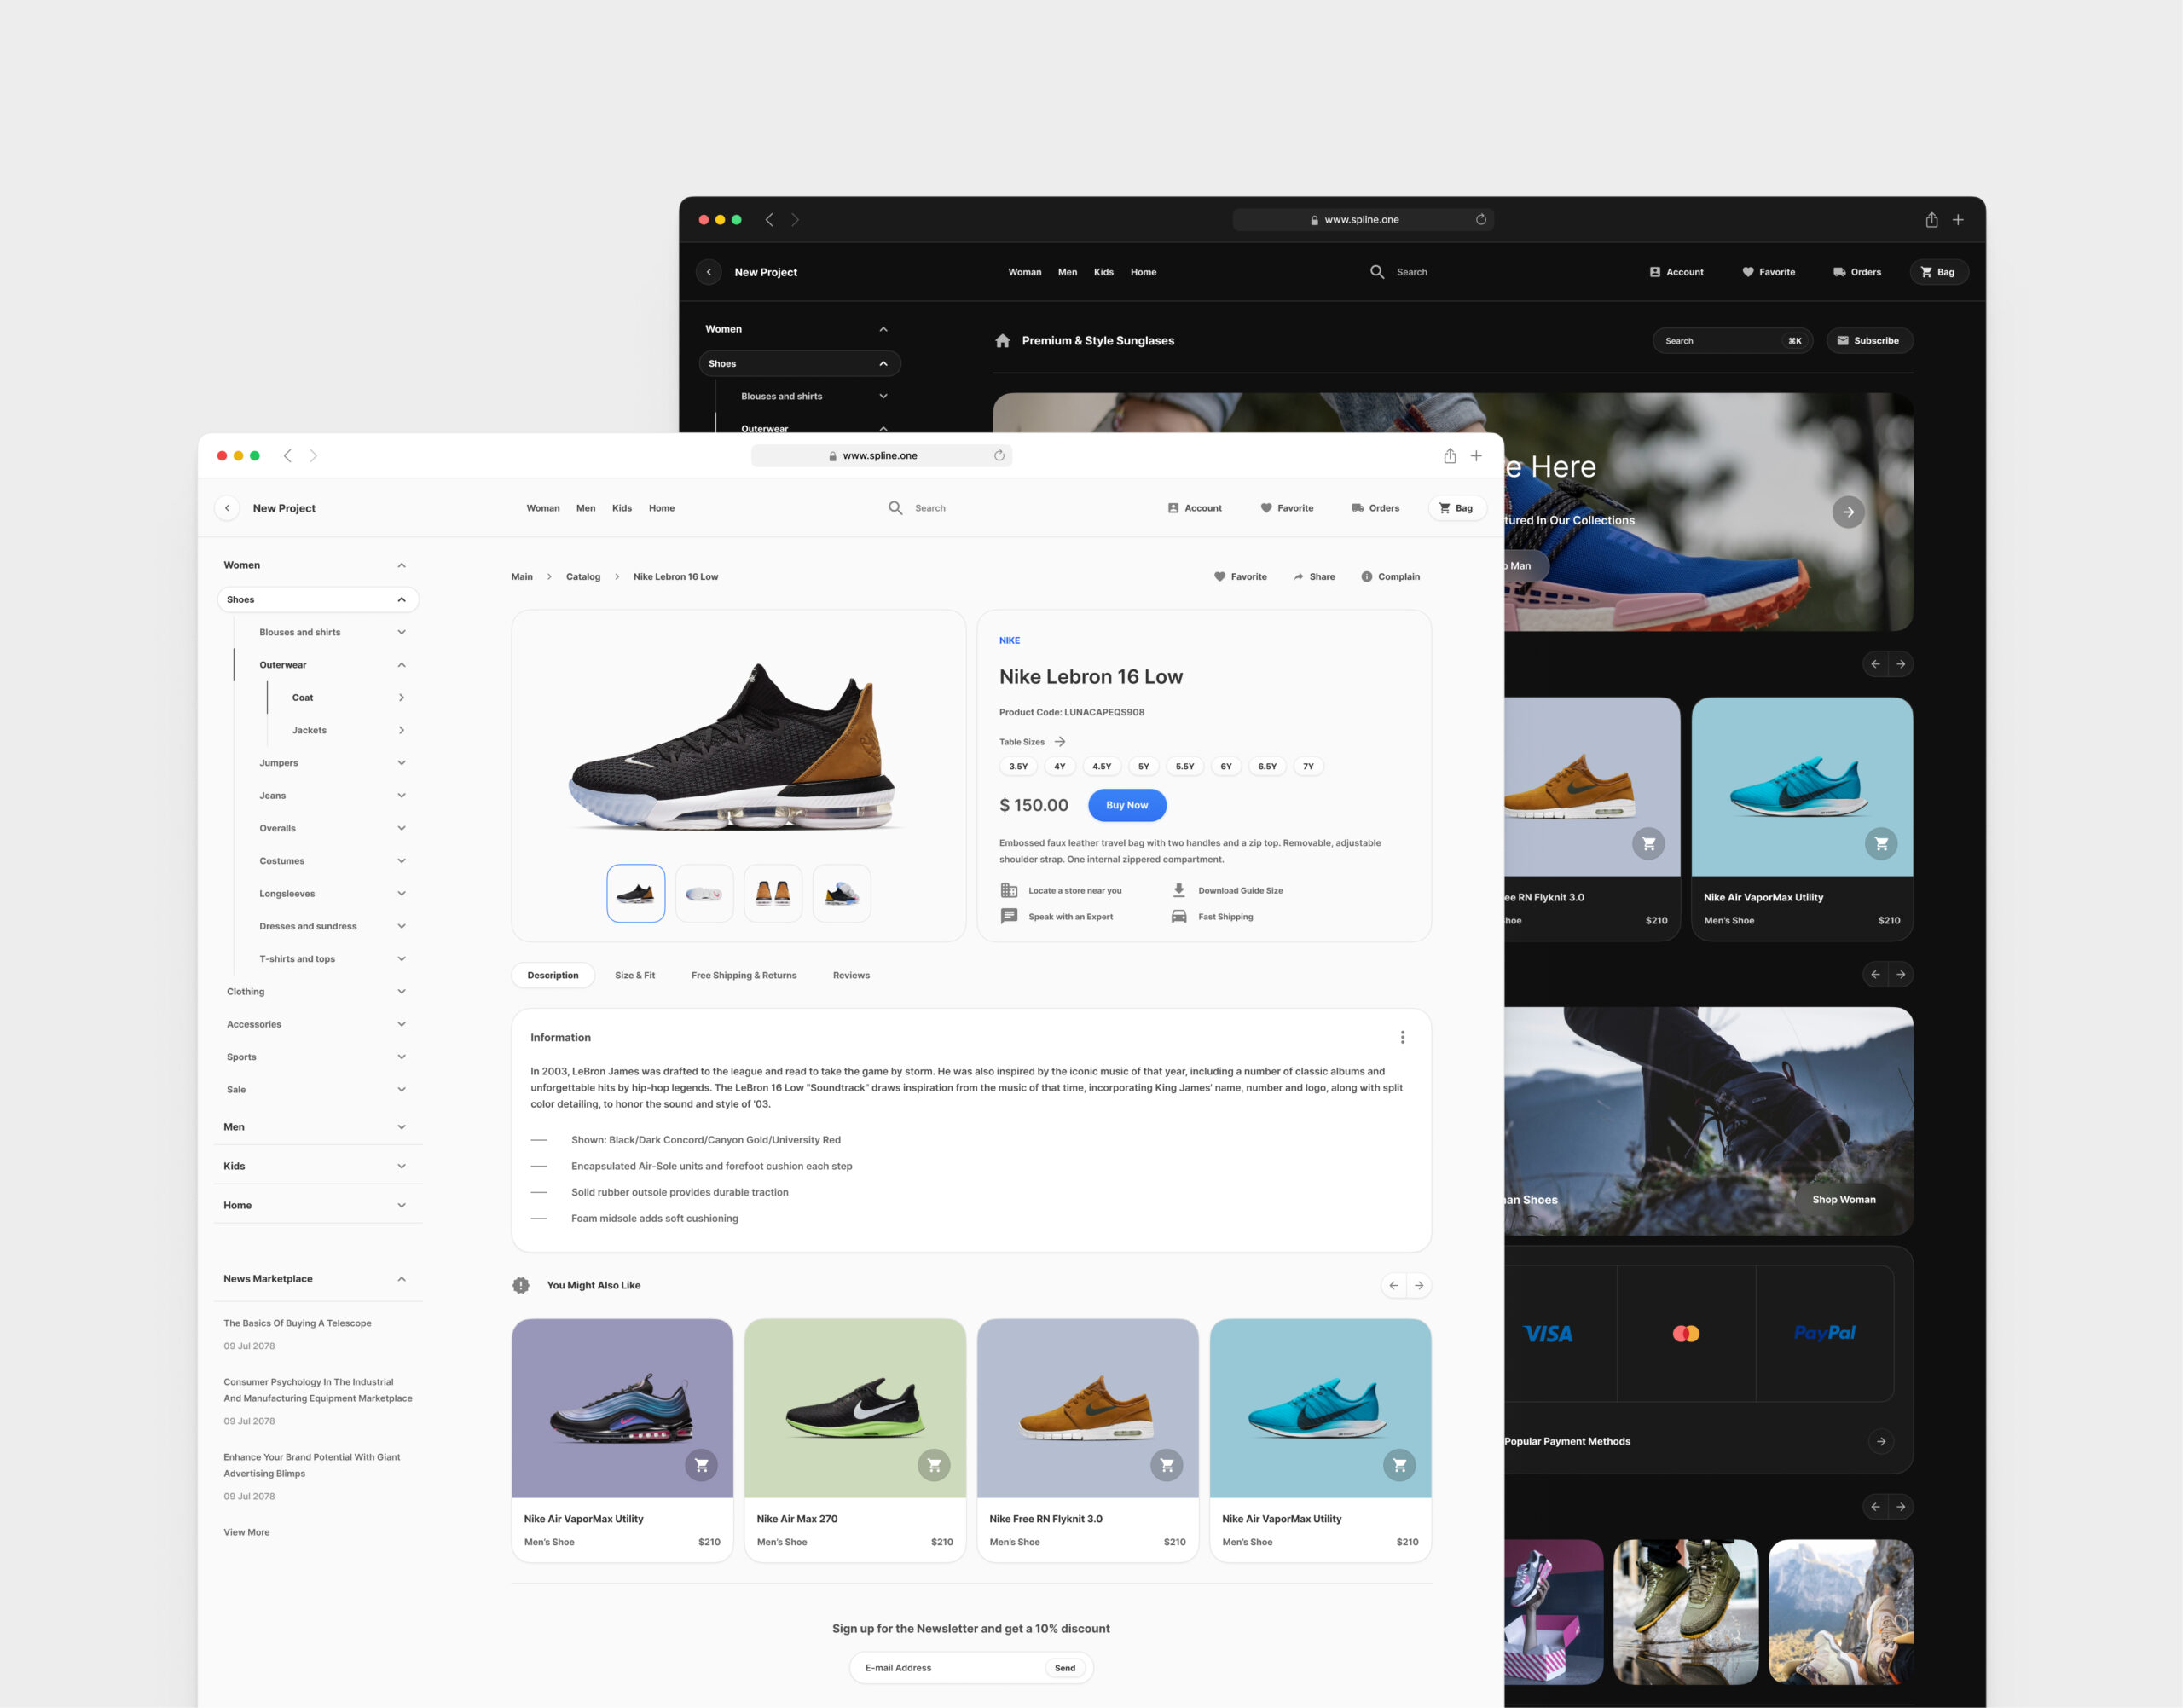
Task: Expand Accessories category
Action: [x=401, y=1024]
